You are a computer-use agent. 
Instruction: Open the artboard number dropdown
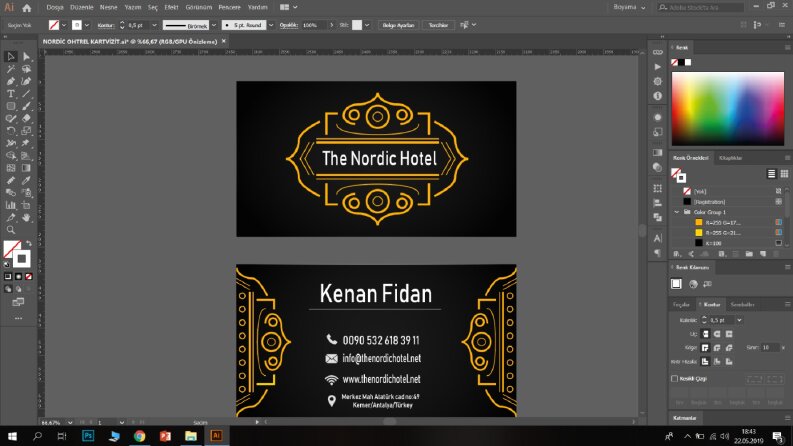pos(121,422)
